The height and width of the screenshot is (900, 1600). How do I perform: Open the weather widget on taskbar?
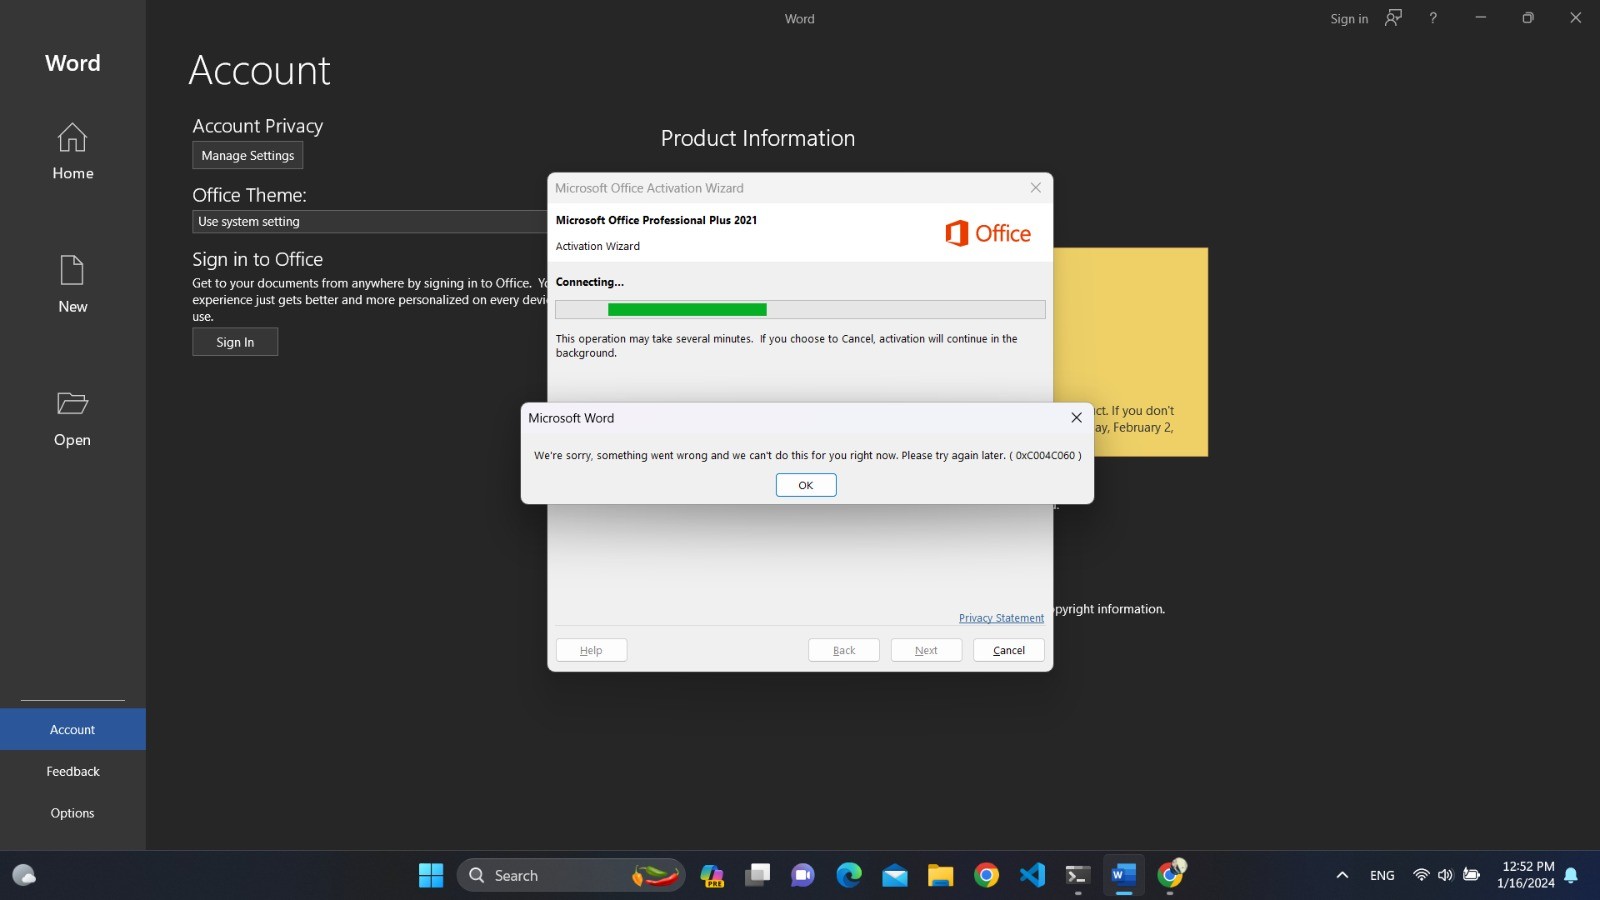click(x=25, y=875)
